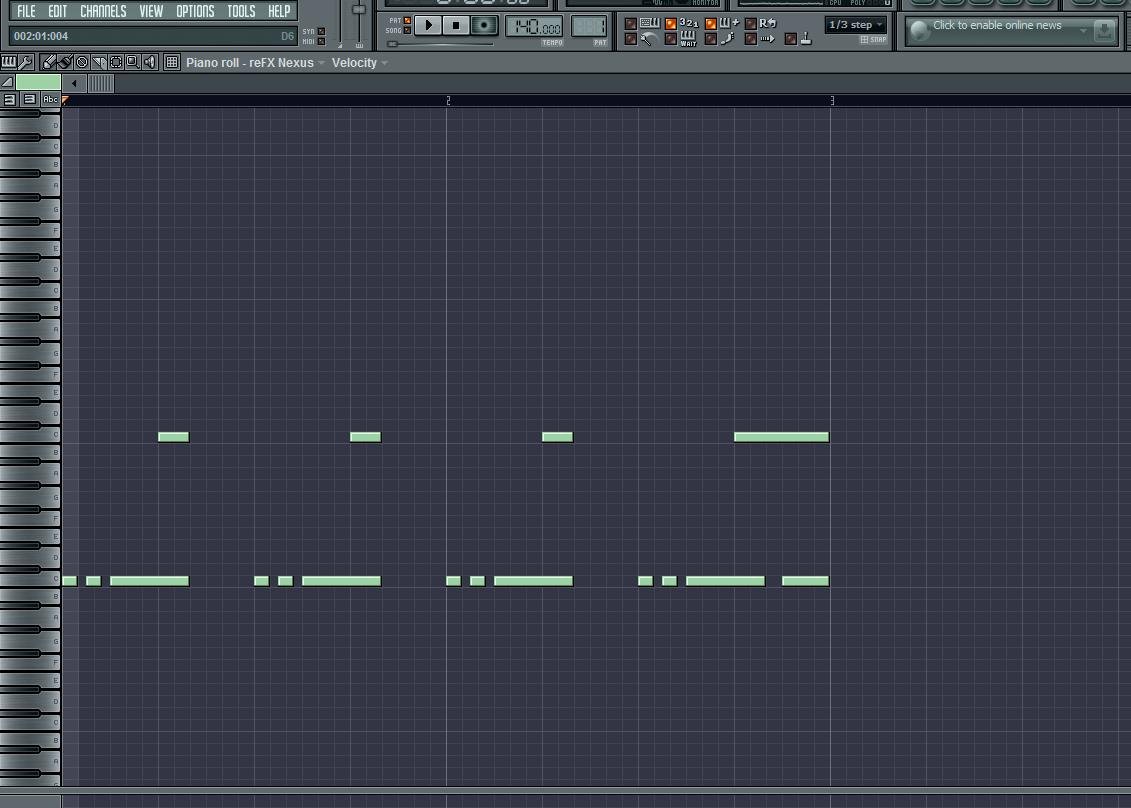The image size is (1131, 808).
Task: Click the Stop button
Action: [456, 26]
